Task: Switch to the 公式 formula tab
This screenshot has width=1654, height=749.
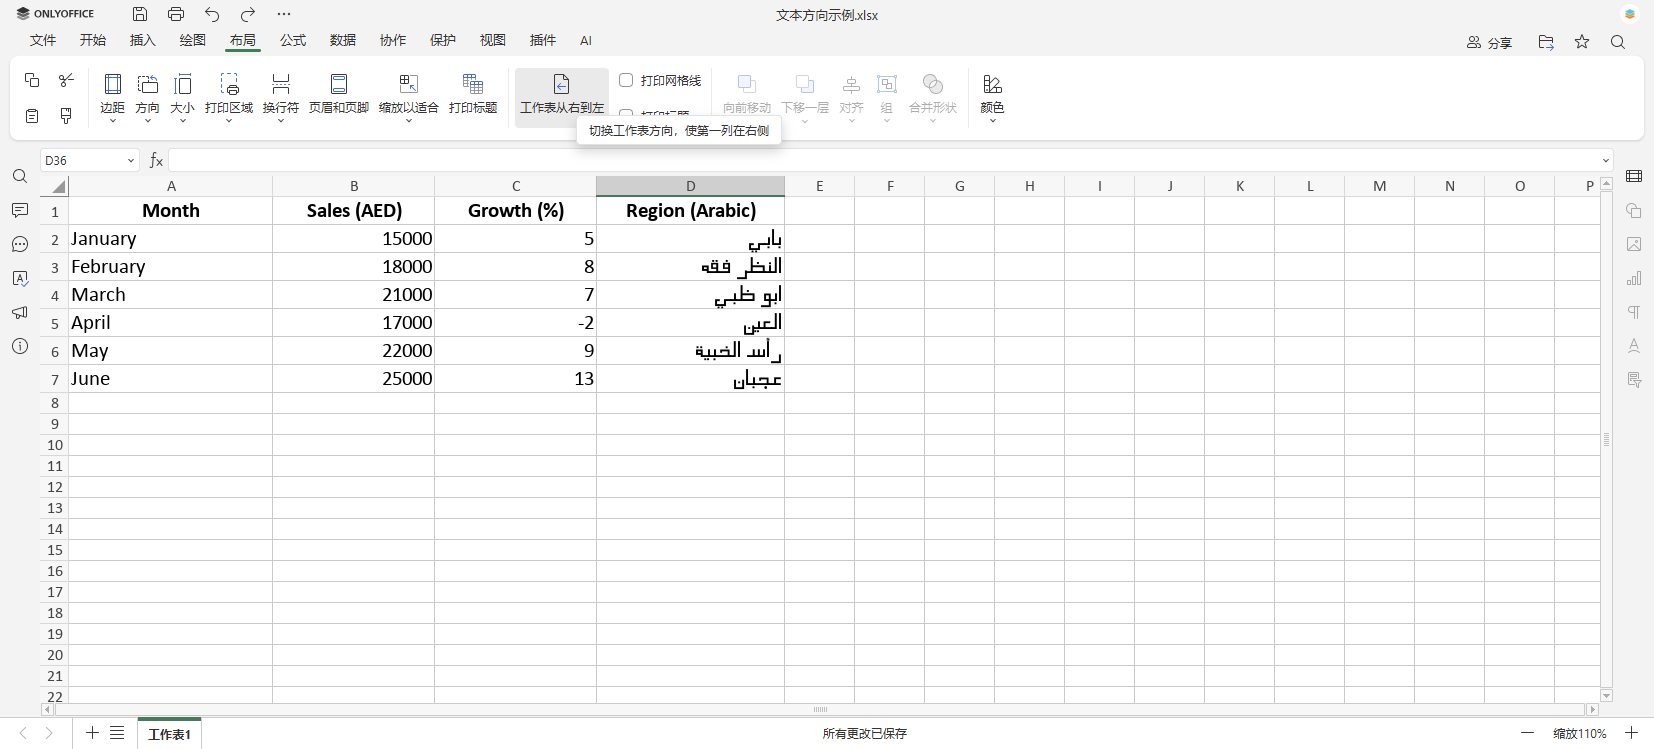Action: [293, 40]
